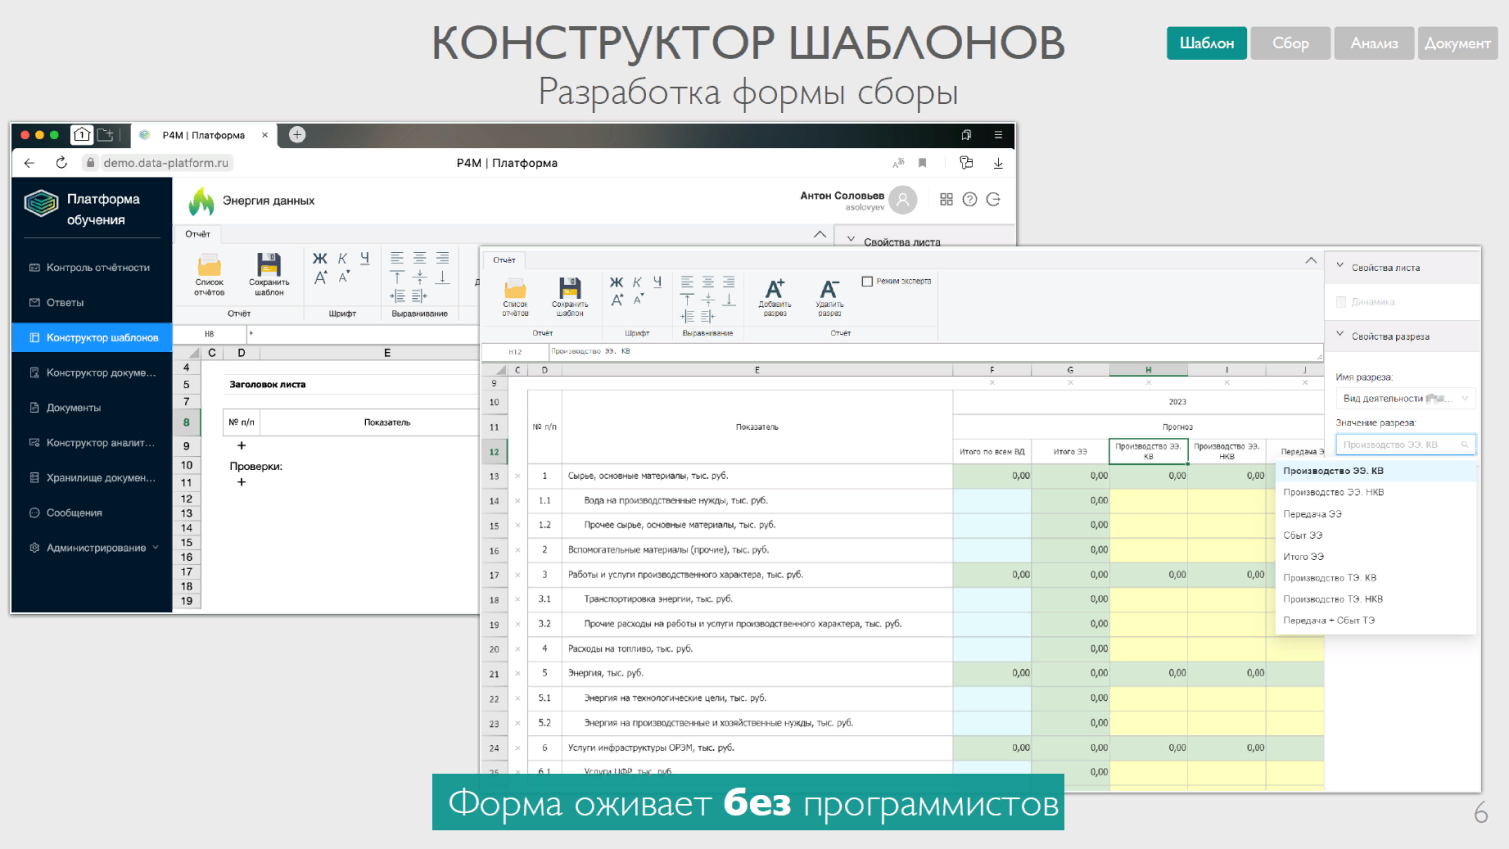Click the formula bar showing Производство ЭЭ. КВ
Viewport: 1509px width, 849px height.
935,352
